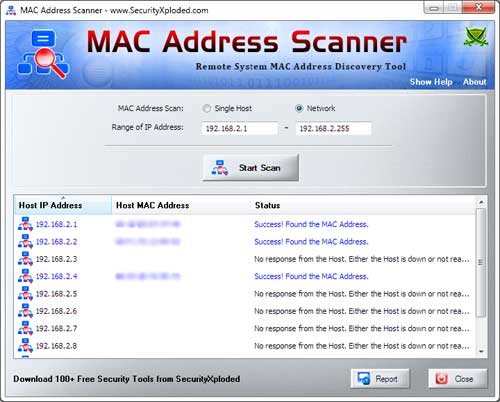Select the 192.168.2.1 row text
Screen dimensions: 500x402
point(56,224)
